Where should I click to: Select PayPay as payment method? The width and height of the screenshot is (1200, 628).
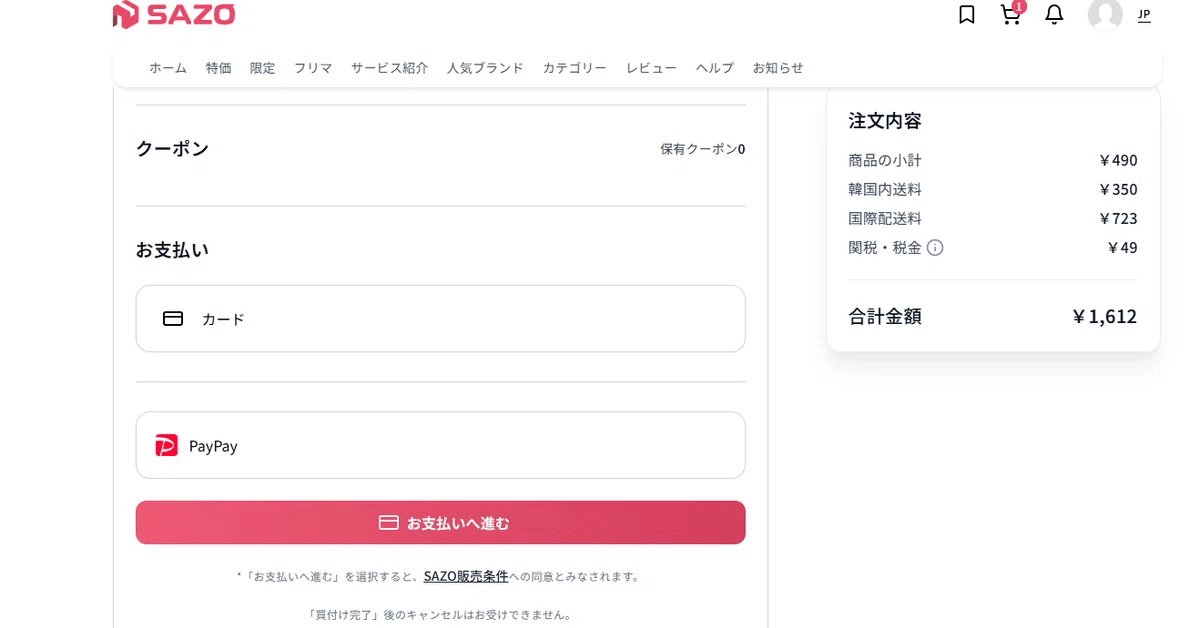[x=440, y=445]
